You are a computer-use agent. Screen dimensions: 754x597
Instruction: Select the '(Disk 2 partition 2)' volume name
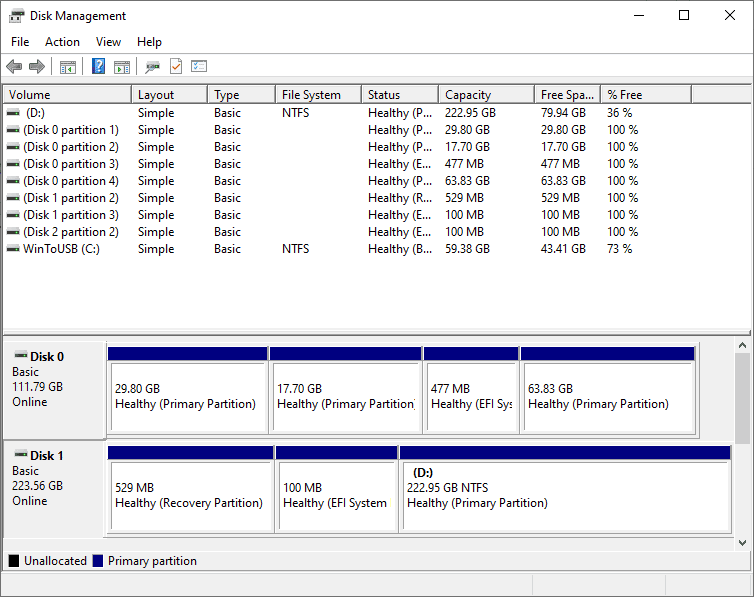tap(71, 232)
